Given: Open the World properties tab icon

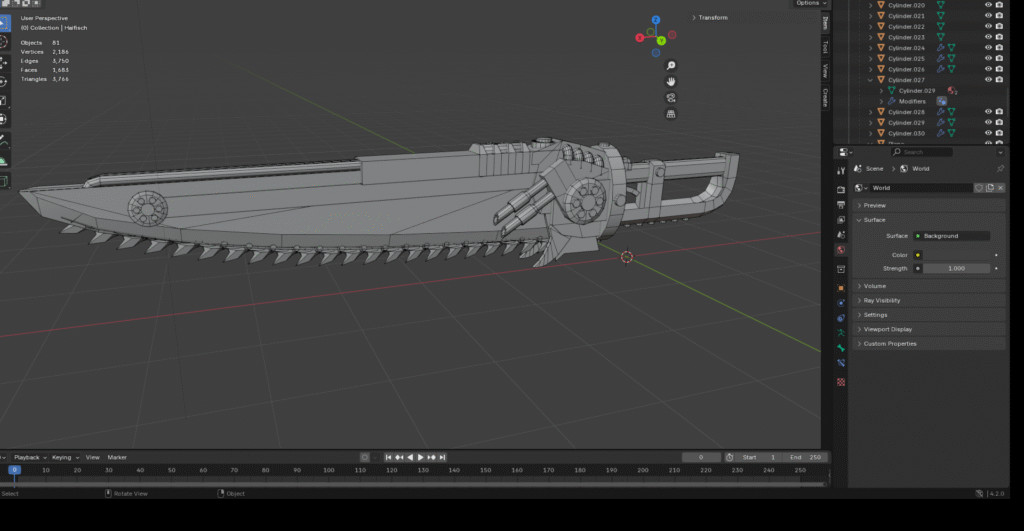Looking at the screenshot, I should coord(841,250).
